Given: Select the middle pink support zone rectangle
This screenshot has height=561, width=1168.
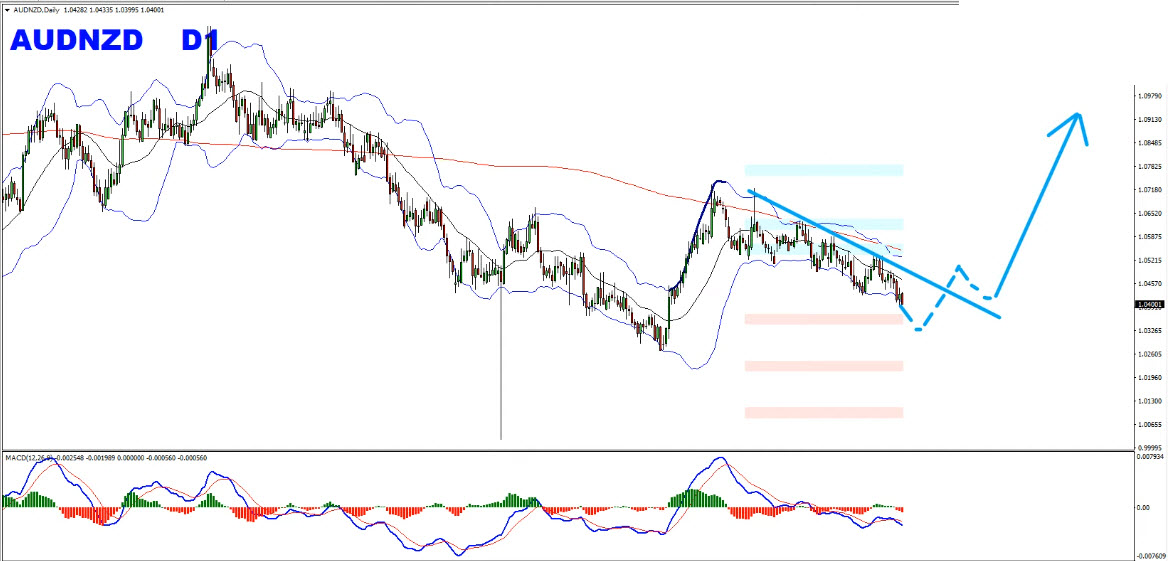Looking at the screenshot, I should click(824, 366).
